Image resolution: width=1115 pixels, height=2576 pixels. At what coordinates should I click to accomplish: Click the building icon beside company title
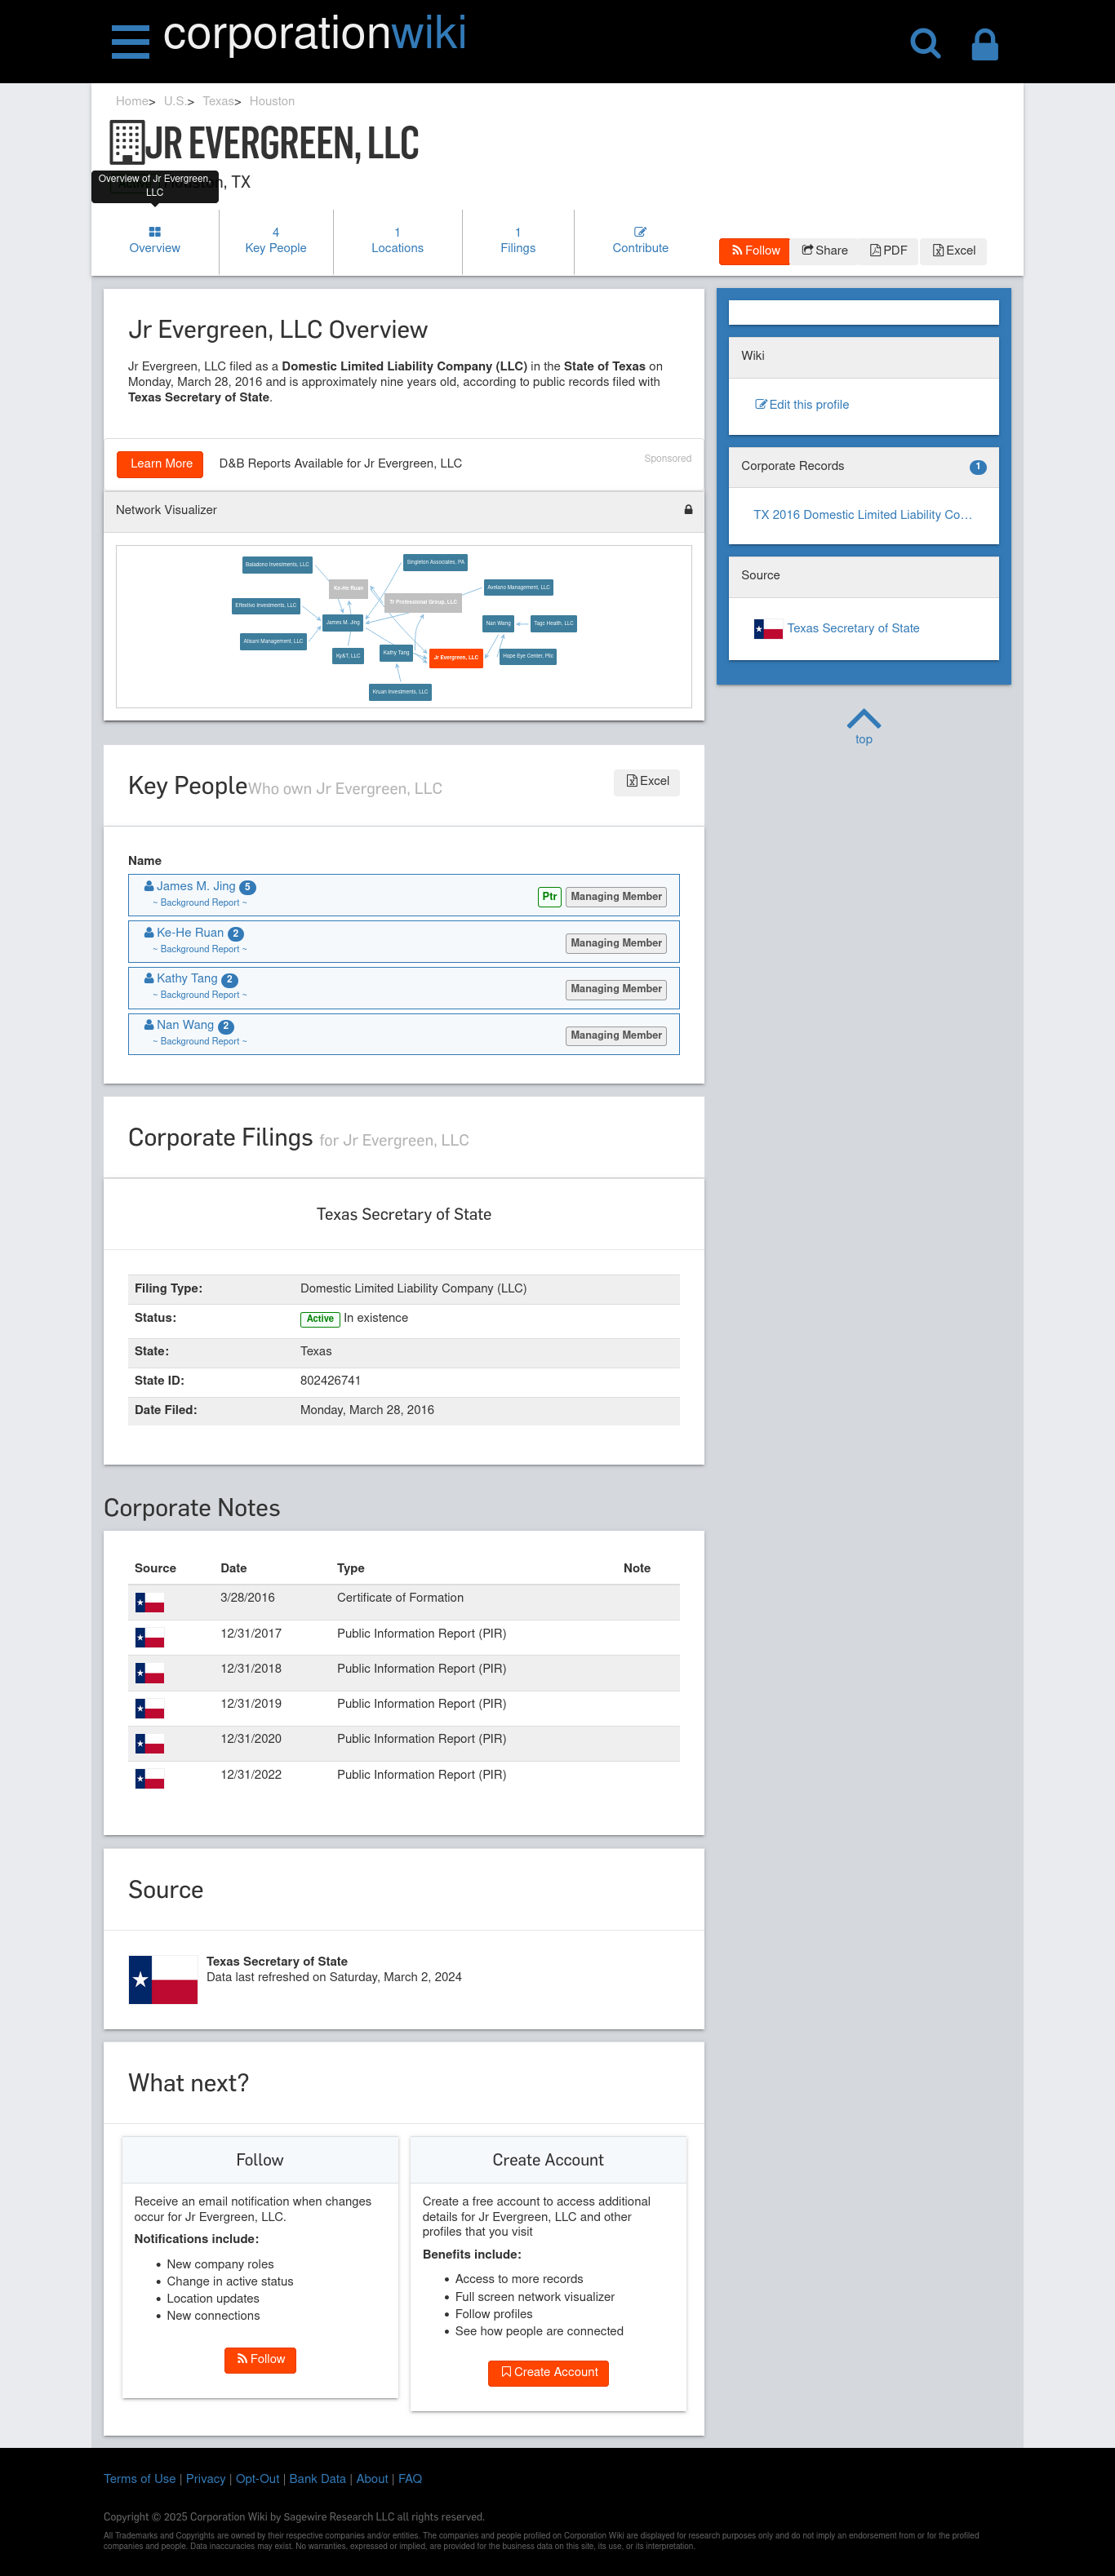coord(126,142)
